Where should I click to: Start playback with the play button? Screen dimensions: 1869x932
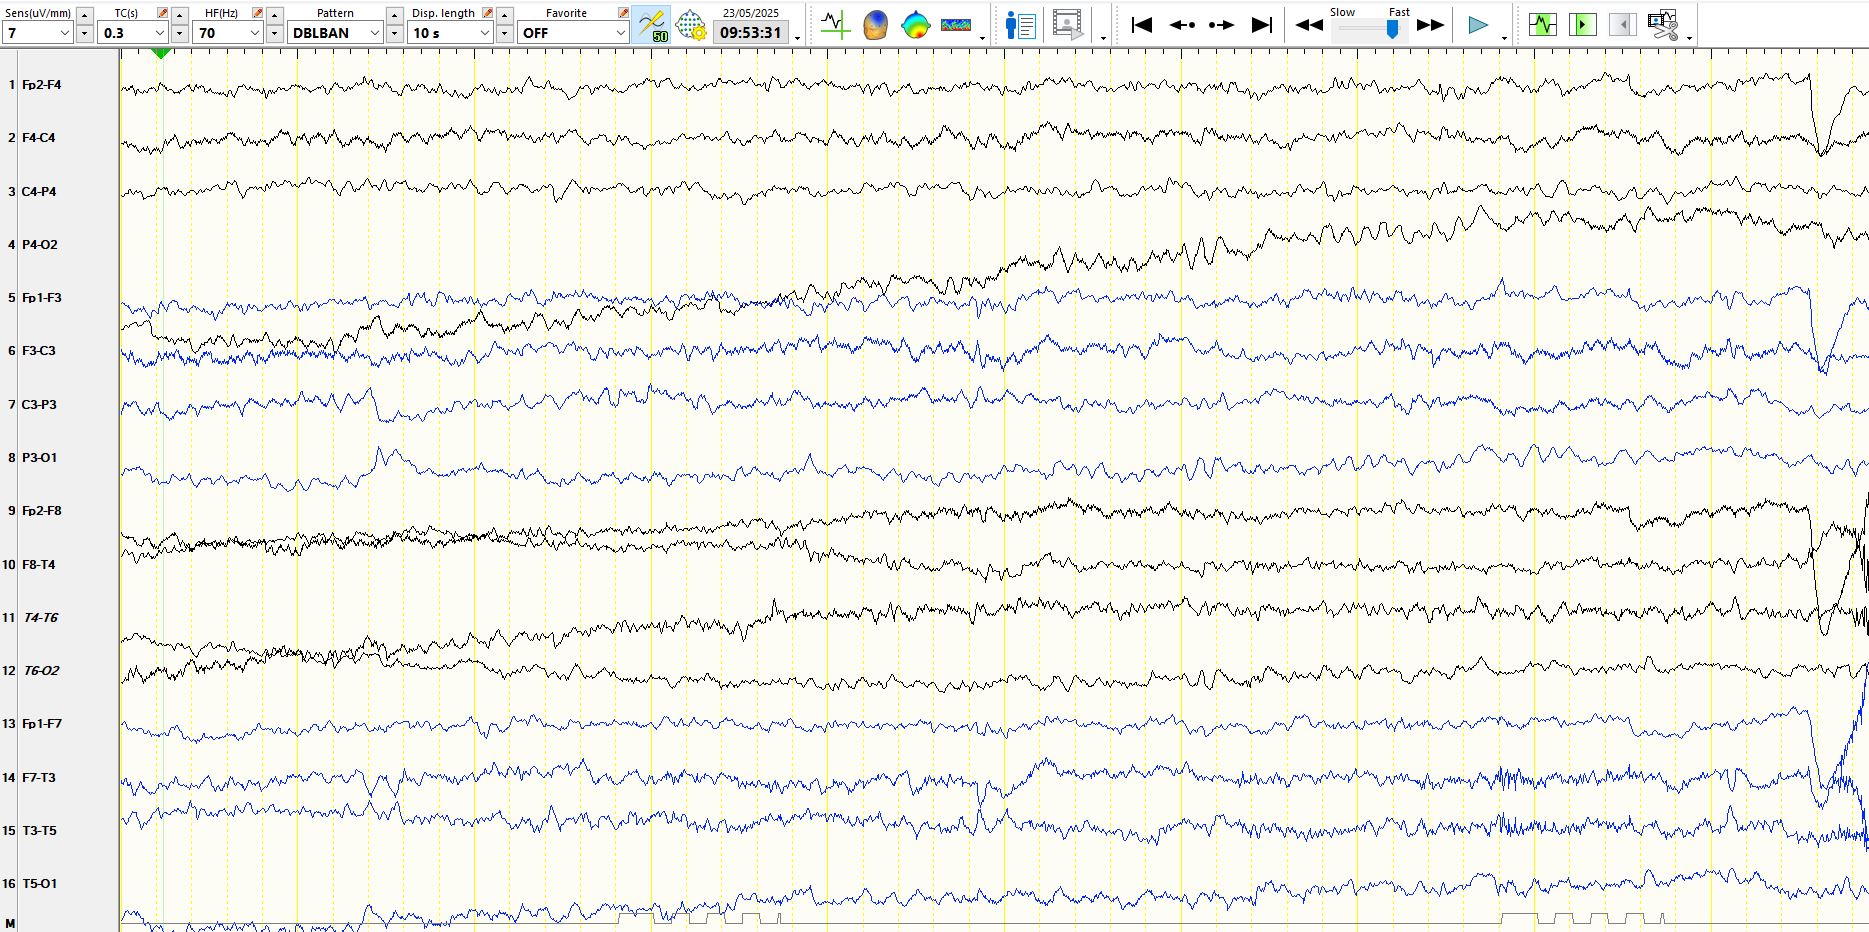tap(1478, 25)
